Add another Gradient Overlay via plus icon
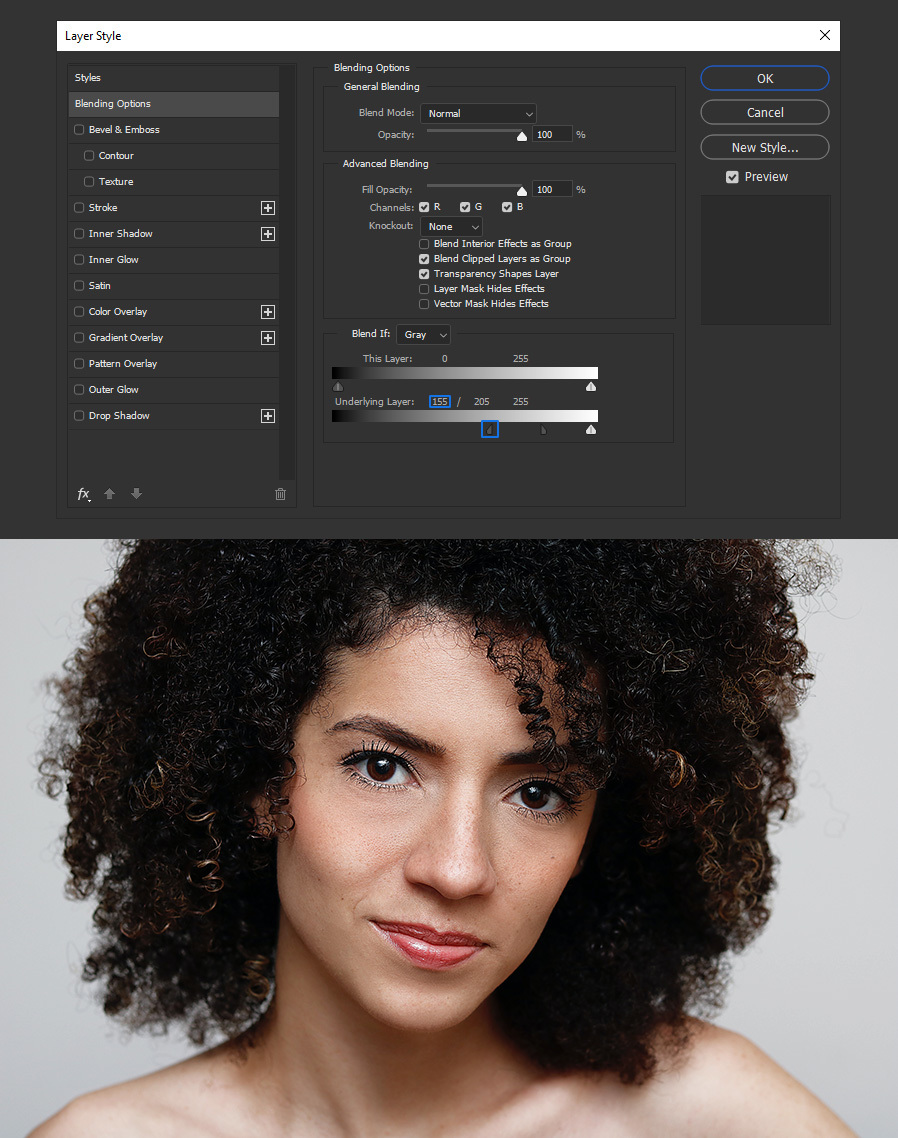The height and width of the screenshot is (1138, 898). (268, 338)
